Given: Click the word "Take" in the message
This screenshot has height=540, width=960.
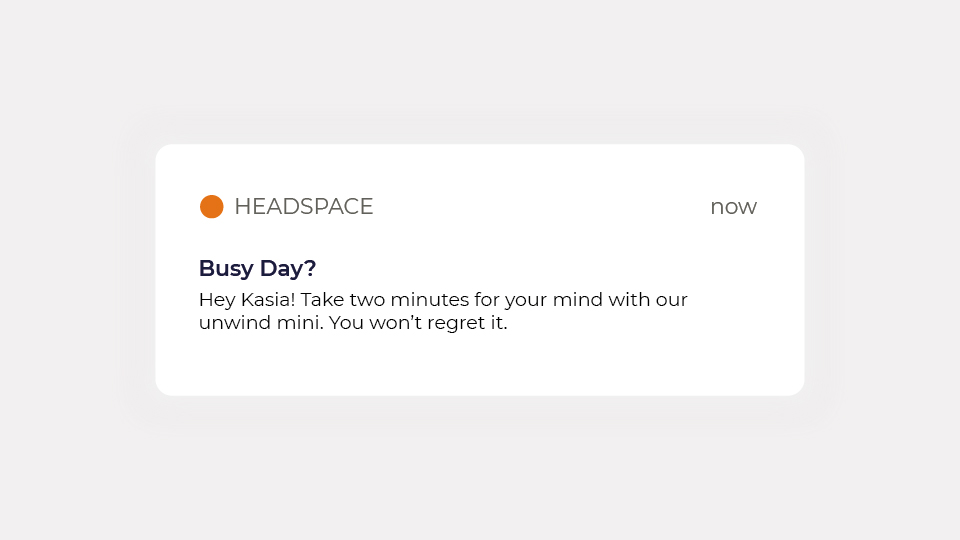Looking at the screenshot, I should [x=322, y=300].
